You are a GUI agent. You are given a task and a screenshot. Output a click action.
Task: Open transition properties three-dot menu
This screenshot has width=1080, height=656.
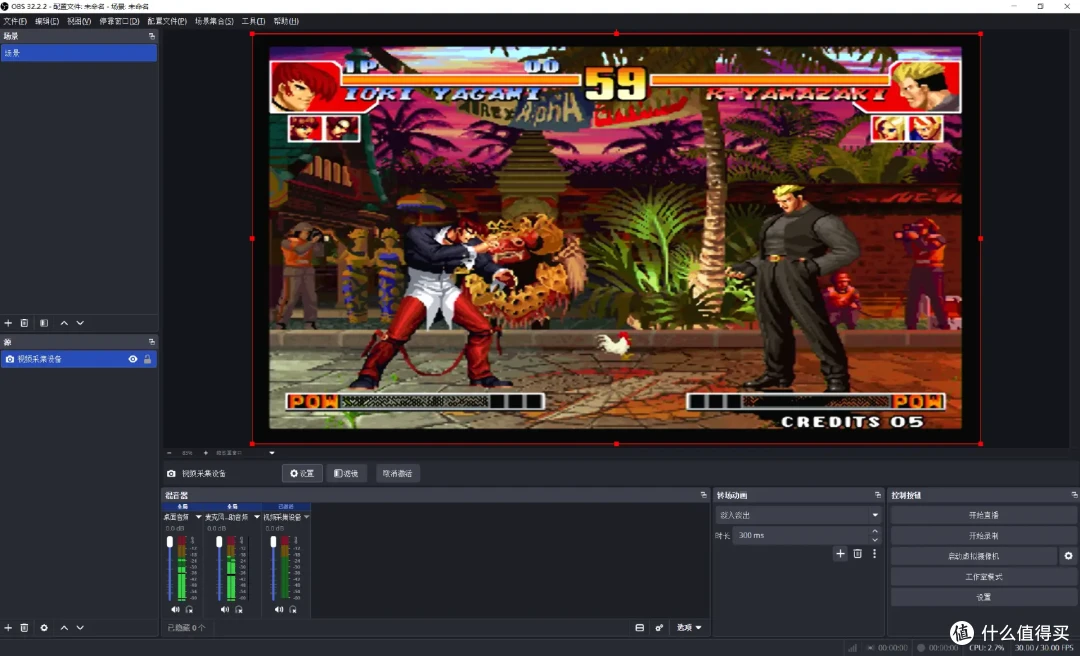[875, 553]
